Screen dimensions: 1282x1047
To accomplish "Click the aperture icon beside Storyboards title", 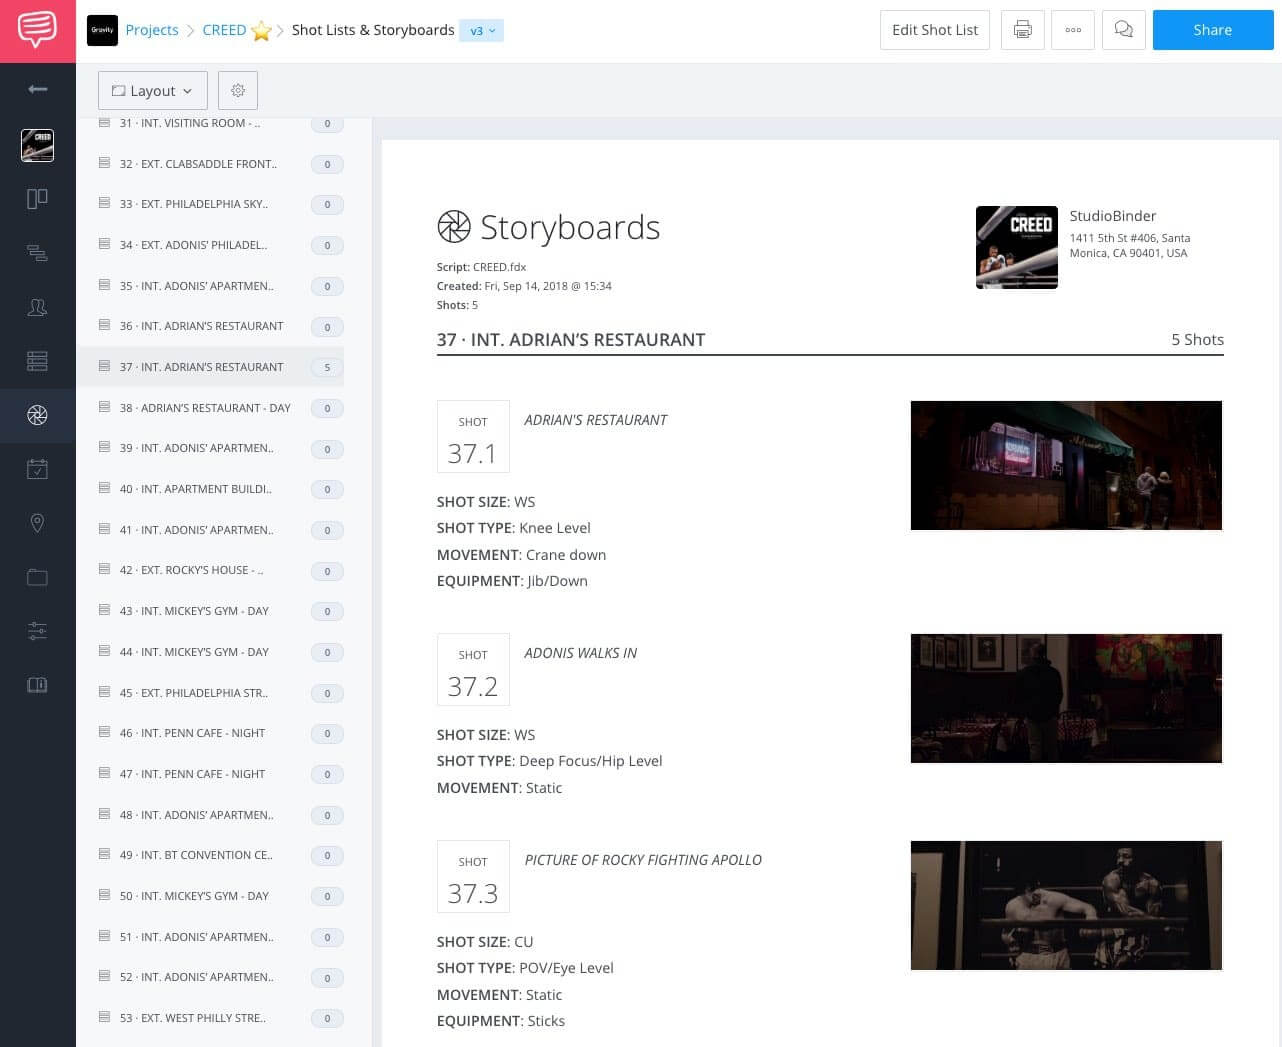I will (454, 227).
